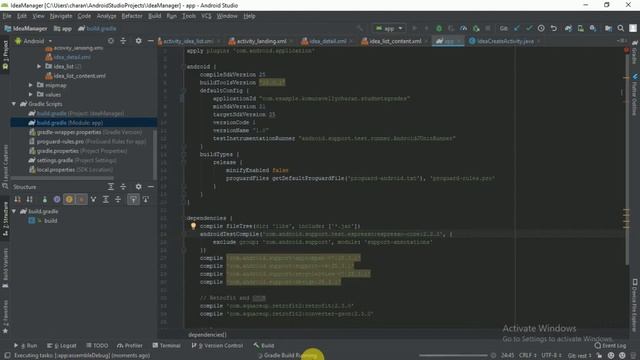Click the Commit checkmark icon in toolbar
This screenshot has height=360, width=640.
click(x=529, y=28)
